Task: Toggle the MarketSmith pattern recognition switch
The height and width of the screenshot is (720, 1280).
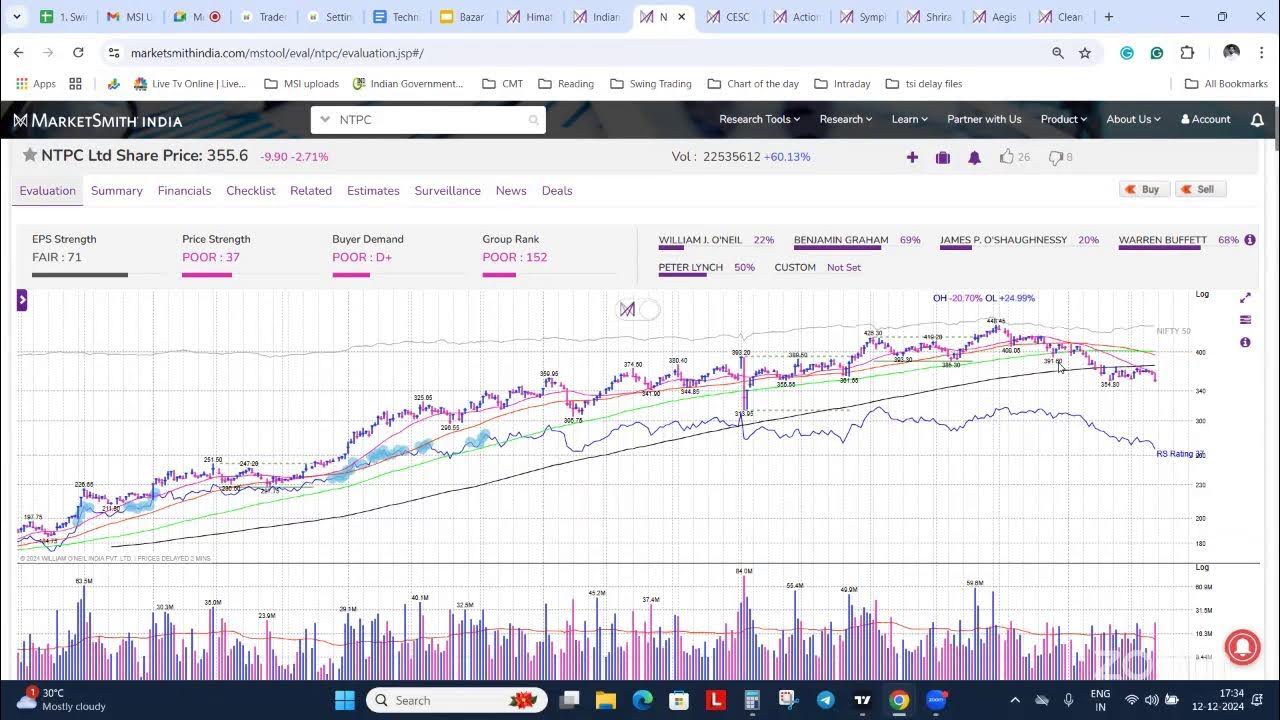Action: tap(639, 310)
